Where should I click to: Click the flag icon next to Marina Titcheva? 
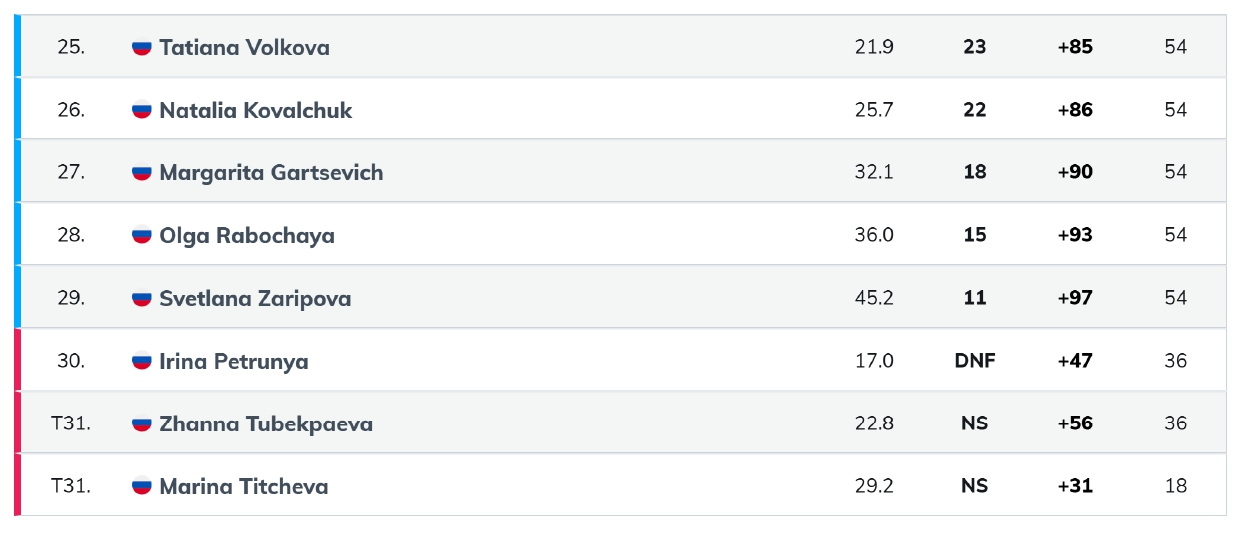click(142, 487)
